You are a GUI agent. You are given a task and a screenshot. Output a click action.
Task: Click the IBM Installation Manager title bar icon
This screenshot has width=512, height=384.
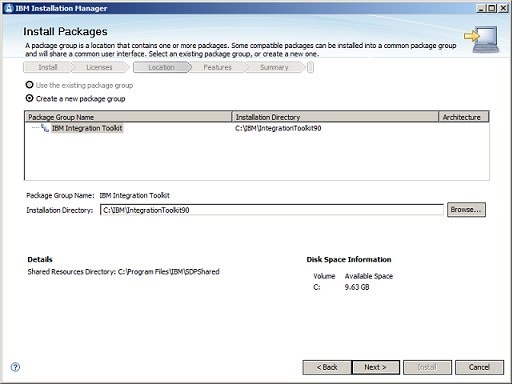click(9, 8)
